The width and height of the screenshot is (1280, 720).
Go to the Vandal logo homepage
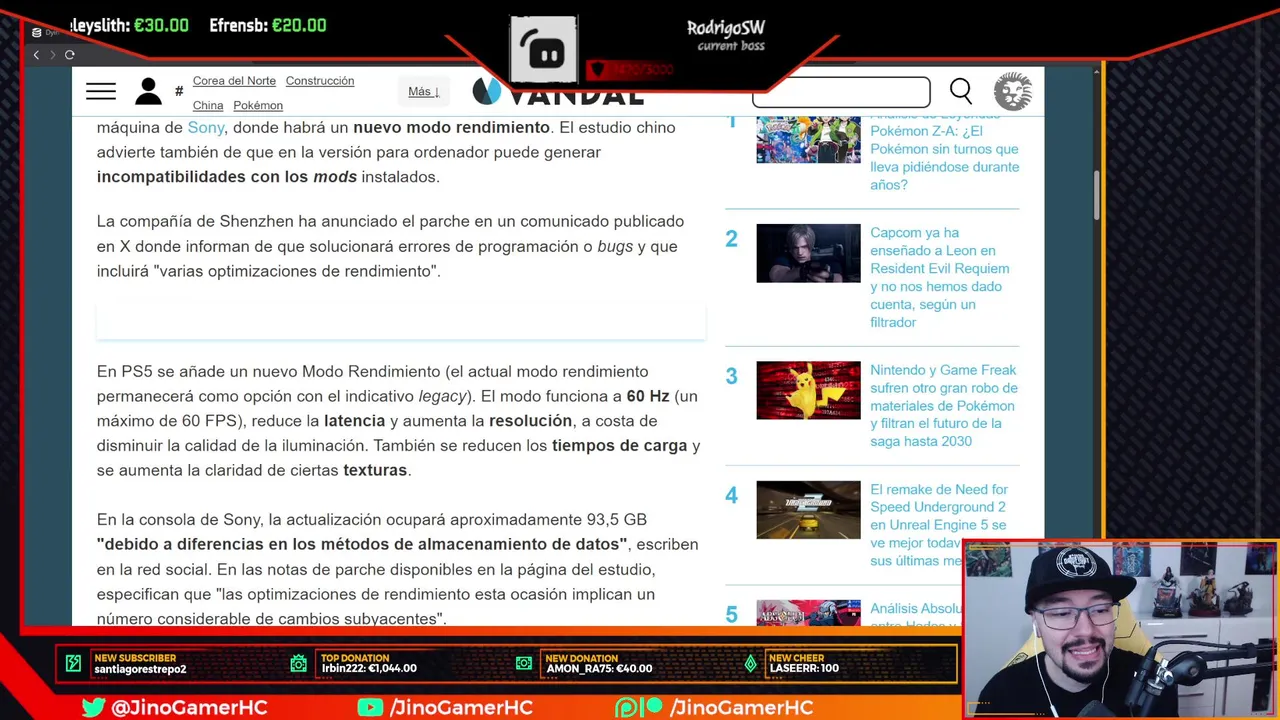[x=558, y=92]
